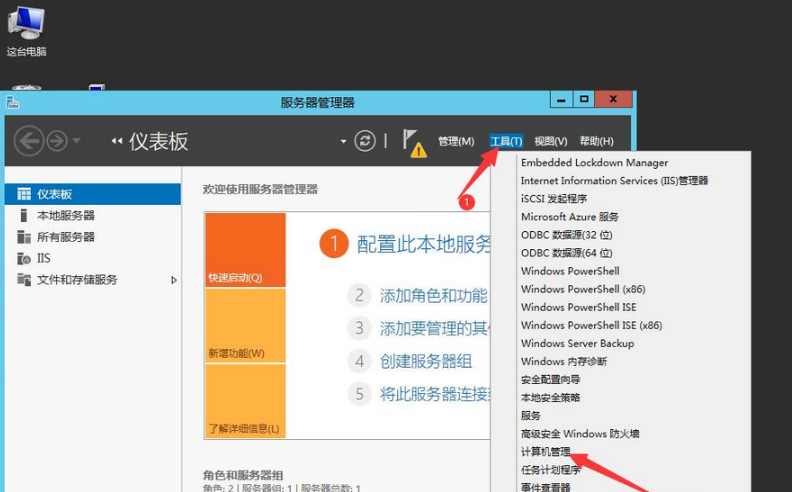
Task: Choose Windows PowerShell ISE from Tools menu
Action: pos(578,307)
